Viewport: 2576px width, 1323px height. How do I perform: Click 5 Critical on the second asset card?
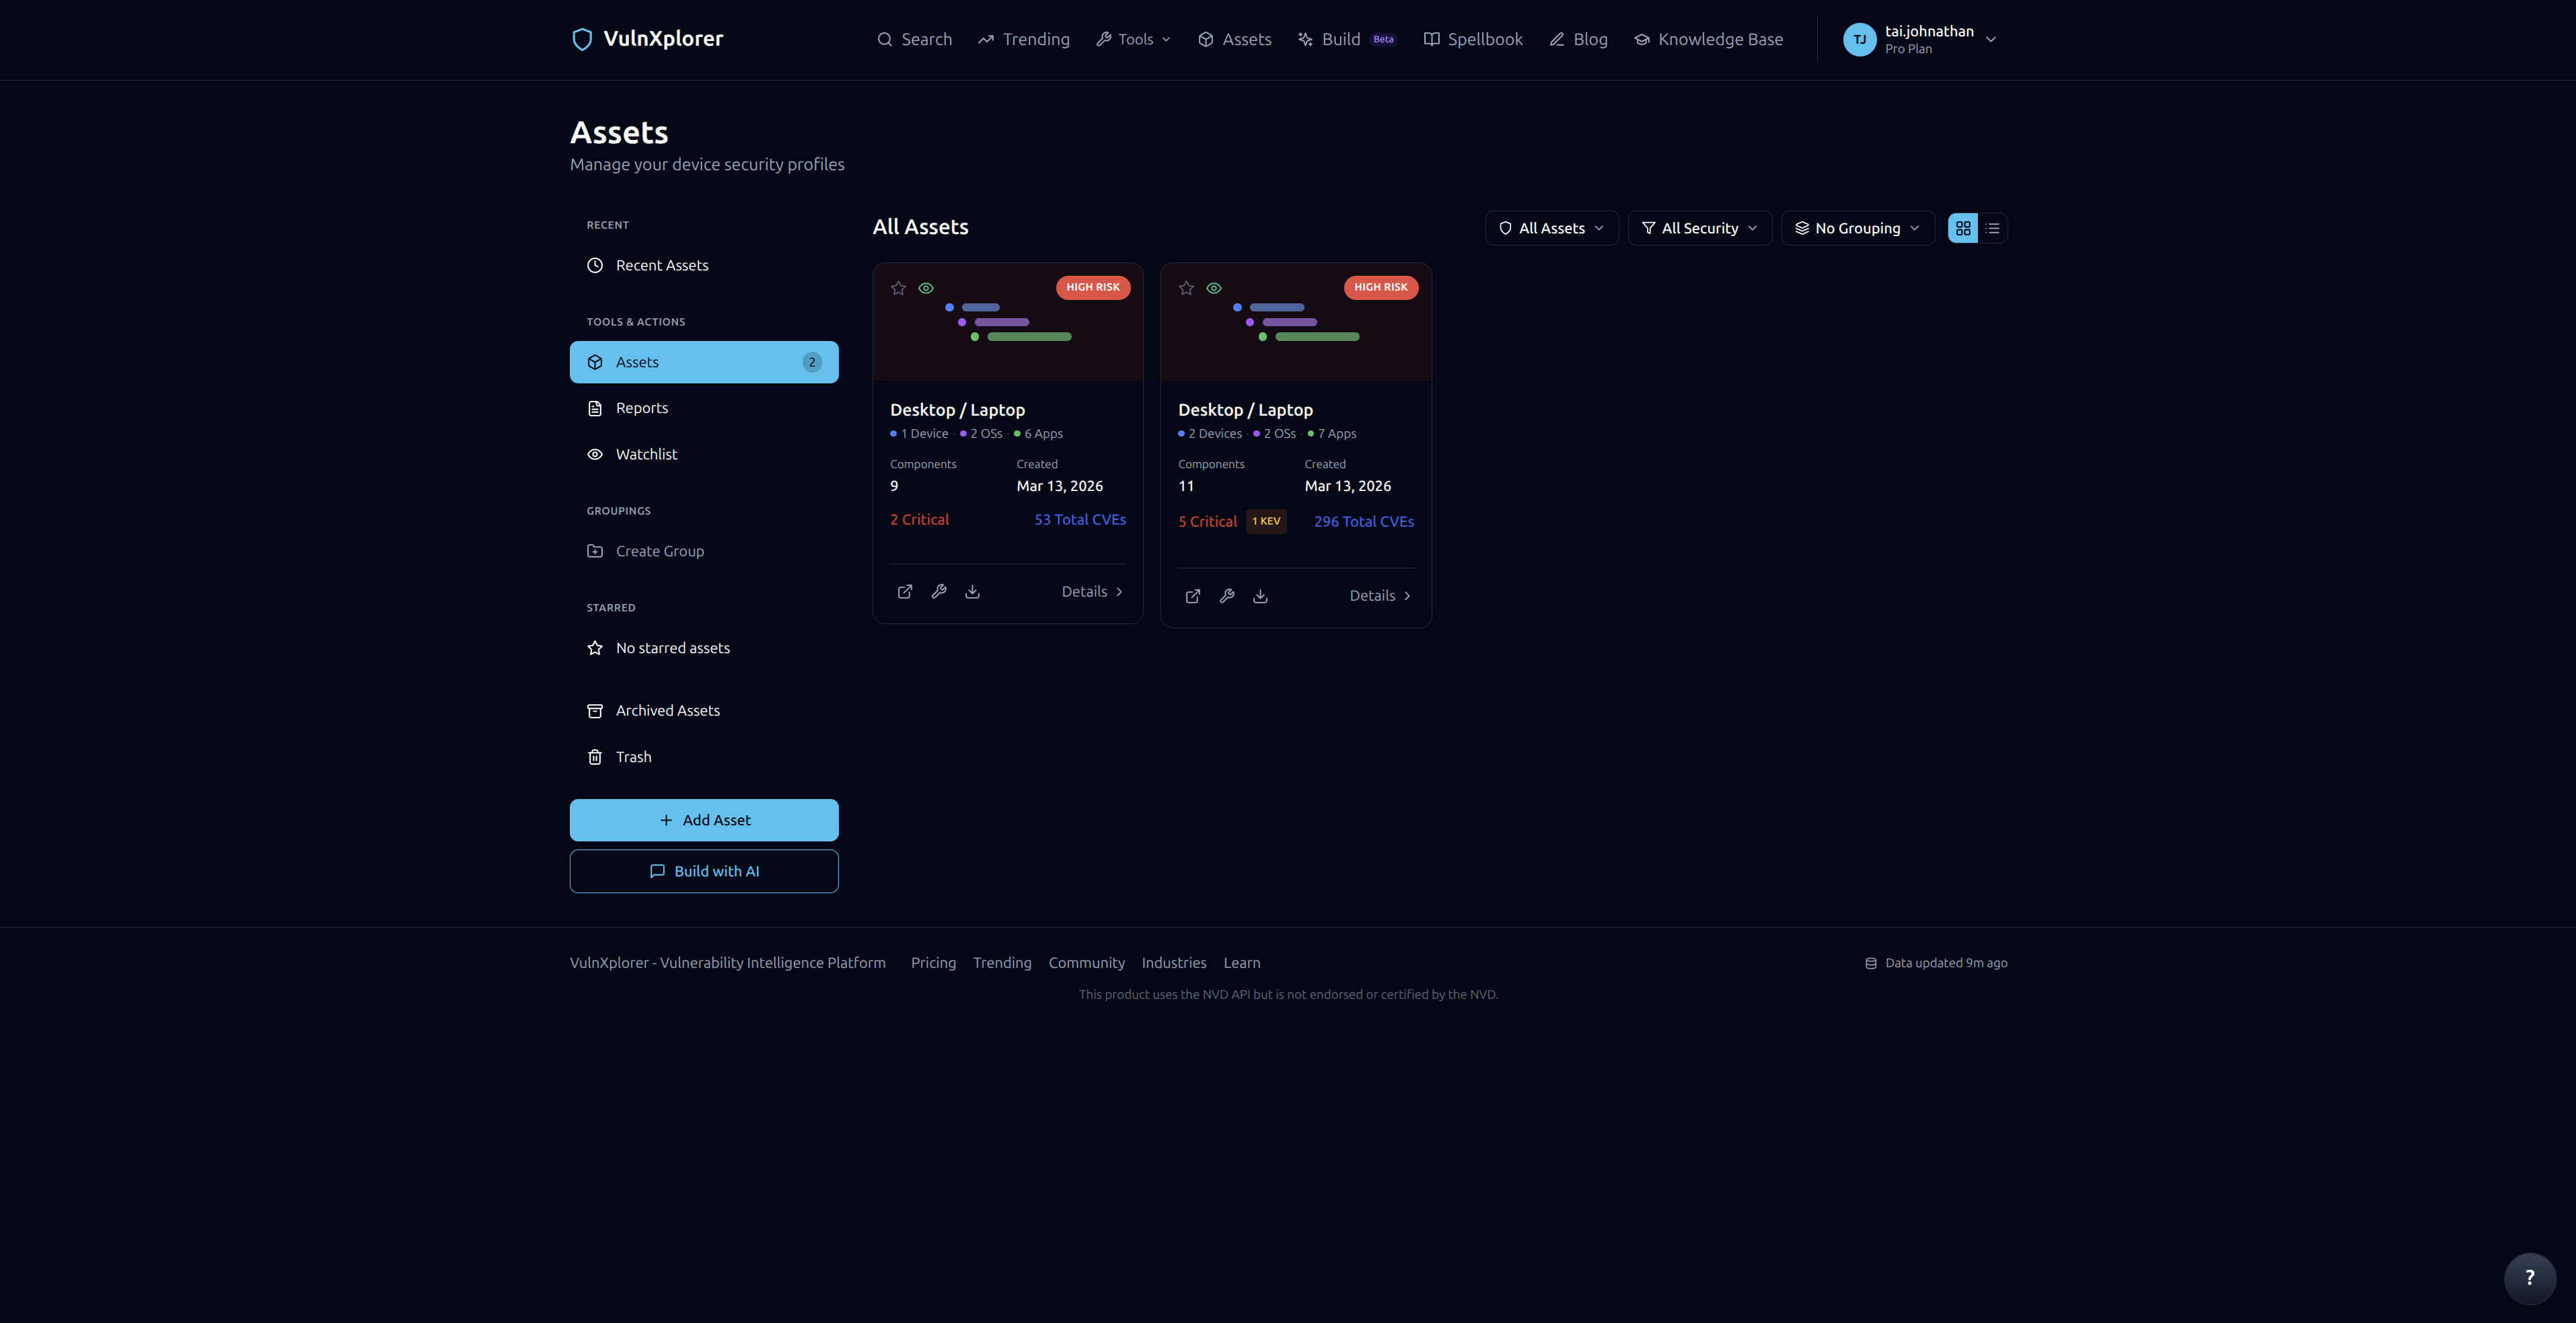click(x=1207, y=522)
